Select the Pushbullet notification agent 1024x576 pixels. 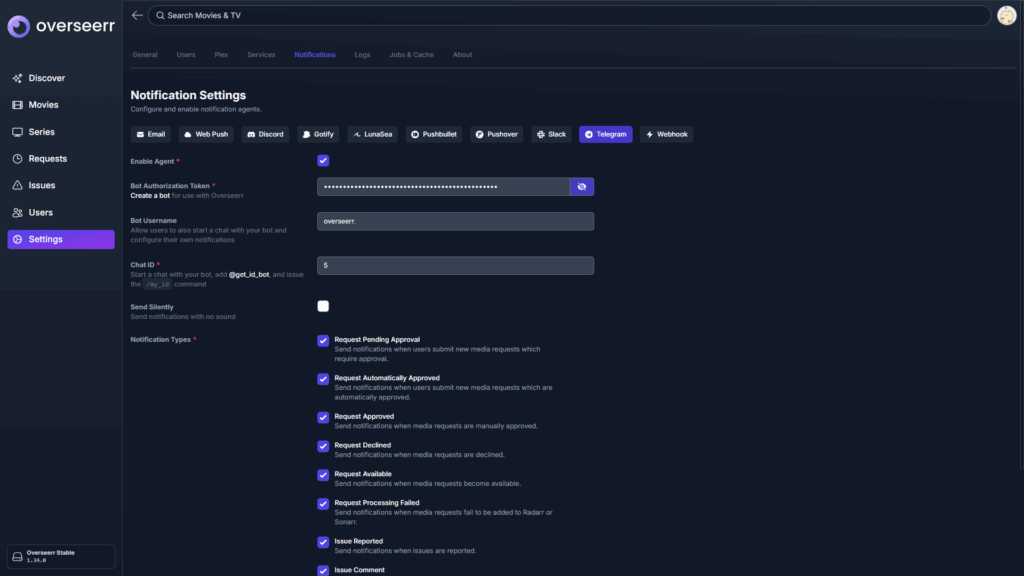click(434, 134)
